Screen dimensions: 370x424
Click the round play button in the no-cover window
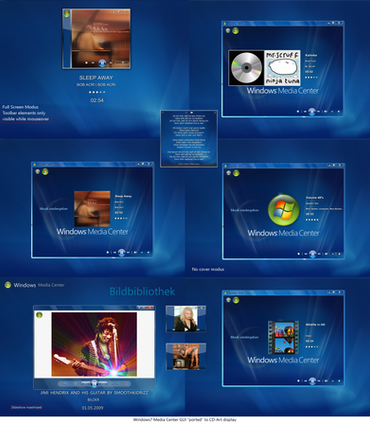[312, 254]
